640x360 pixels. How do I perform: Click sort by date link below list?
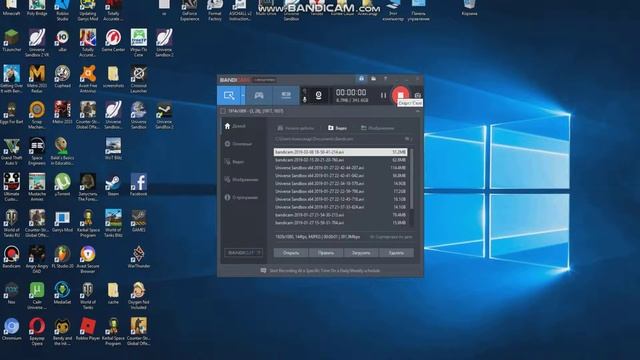[391, 237]
